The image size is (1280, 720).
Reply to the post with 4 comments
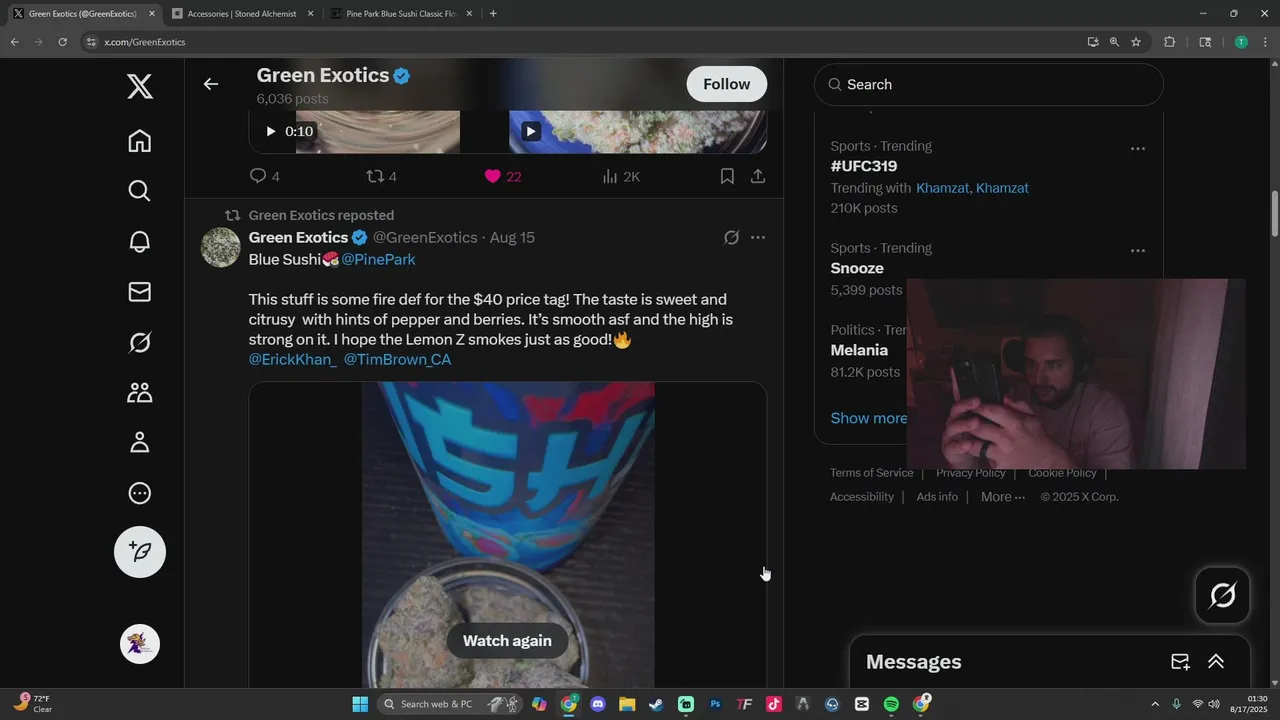(x=265, y=176)
